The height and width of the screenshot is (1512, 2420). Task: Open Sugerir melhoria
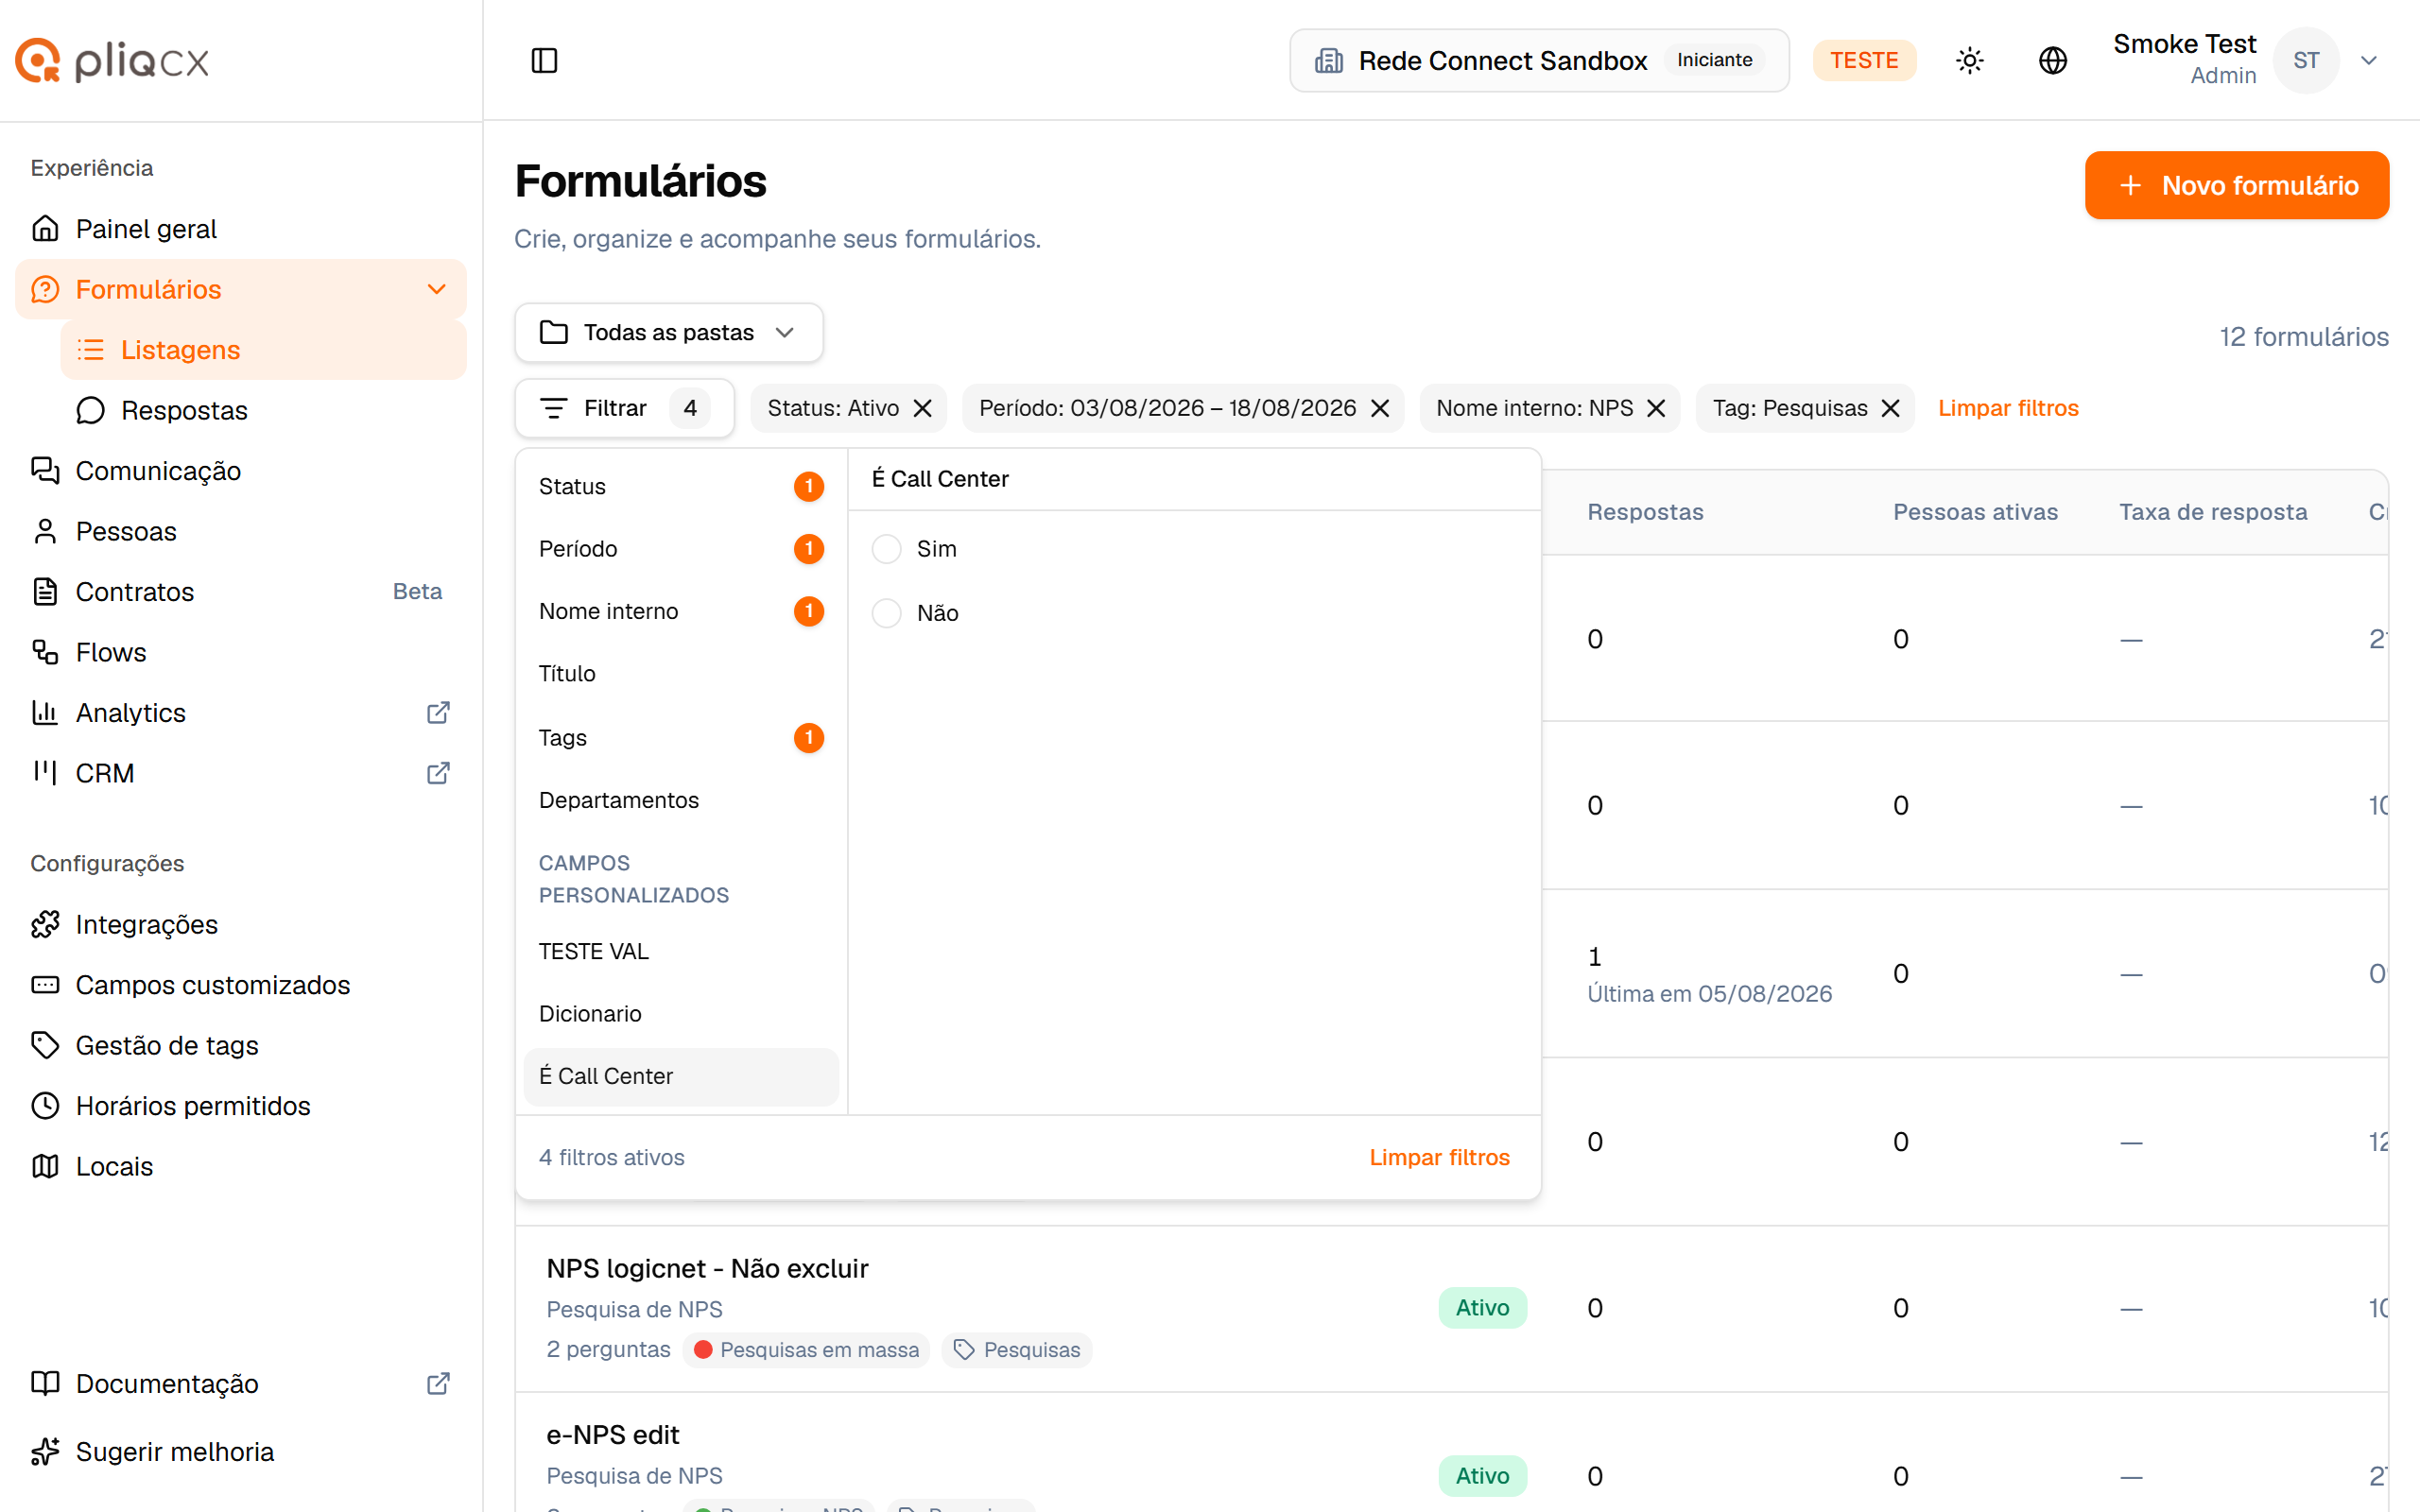tap(240, 1451)
